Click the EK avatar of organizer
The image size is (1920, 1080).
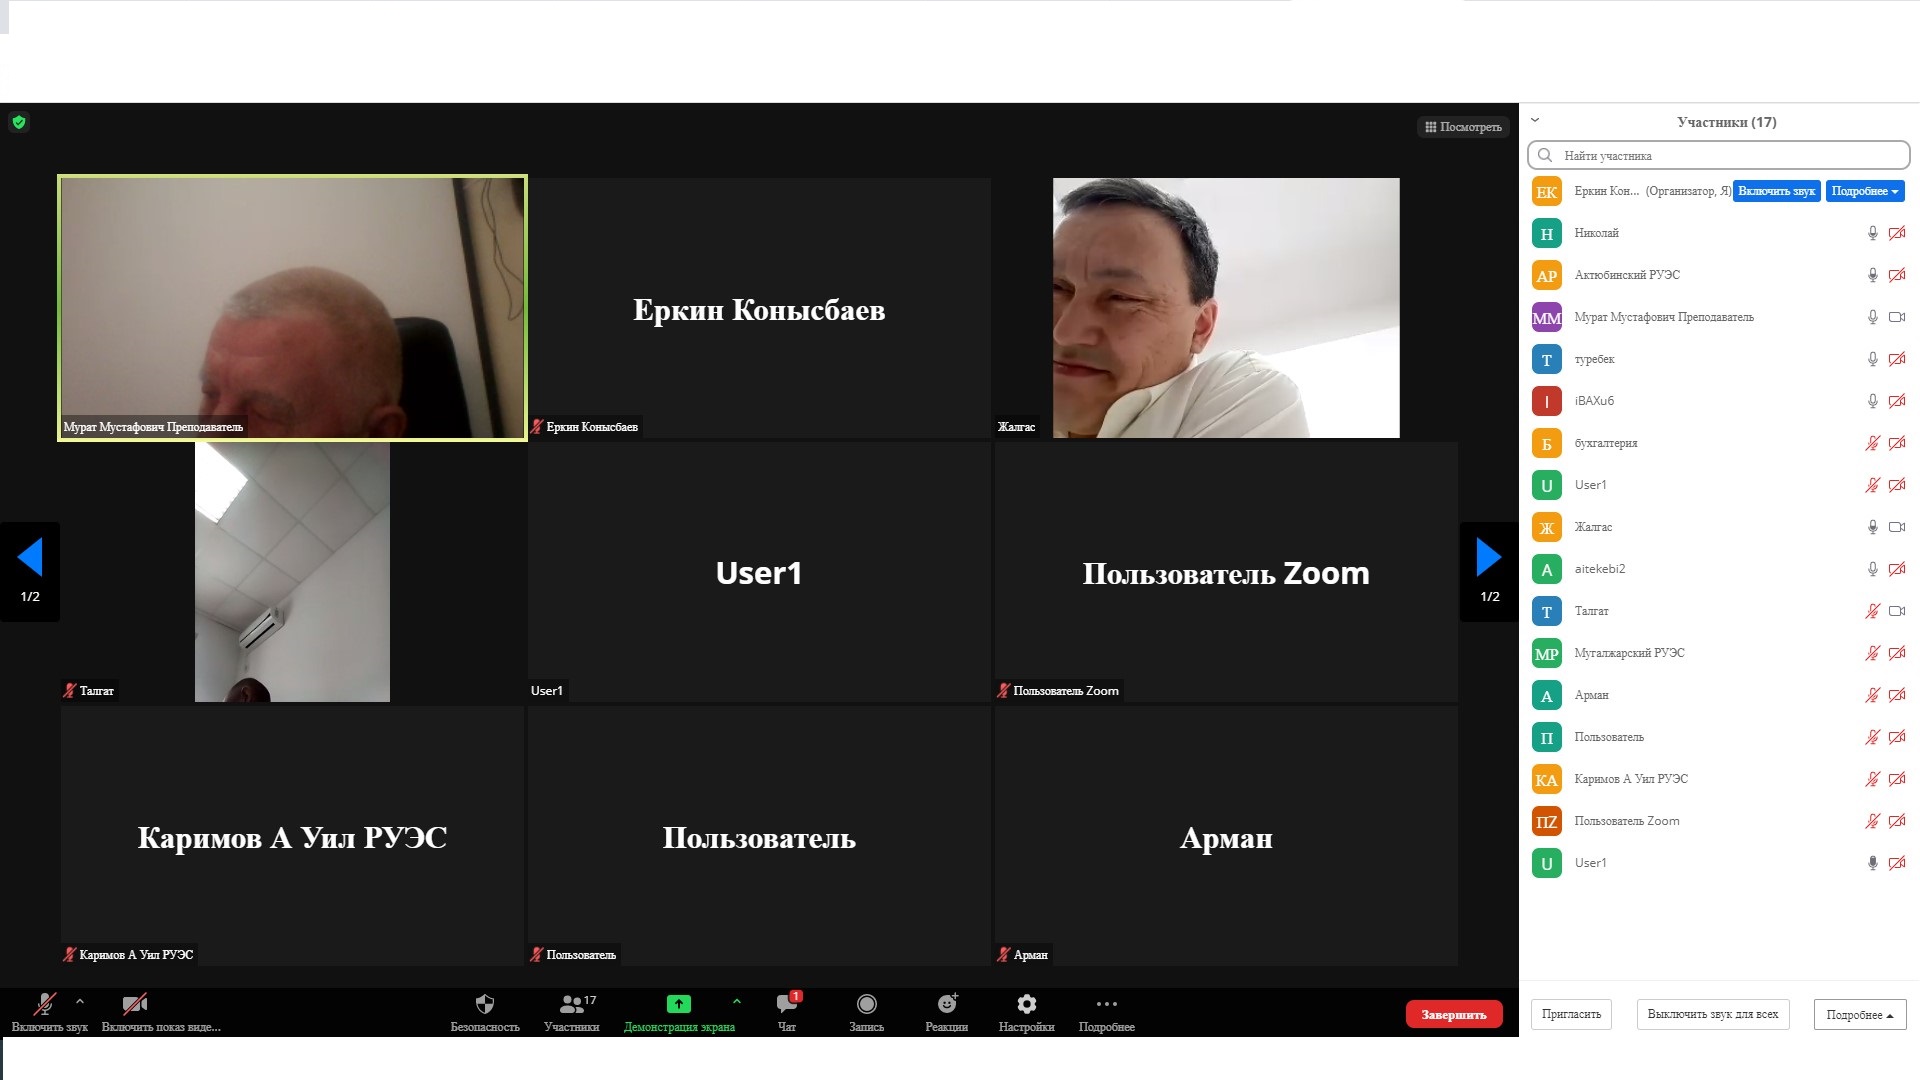coord(1547,191)
